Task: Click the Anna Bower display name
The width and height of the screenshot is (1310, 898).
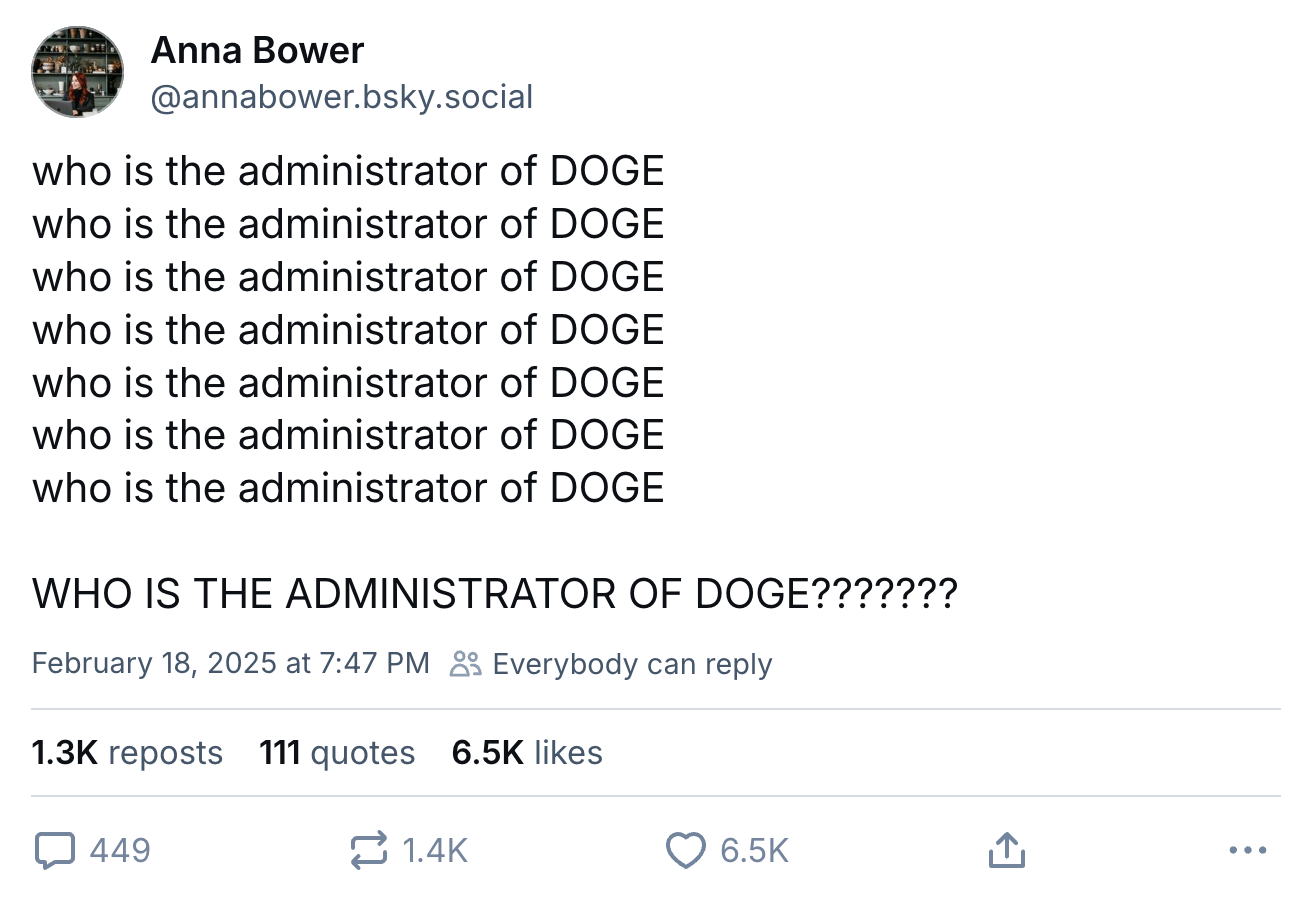Action: [257, 50]
